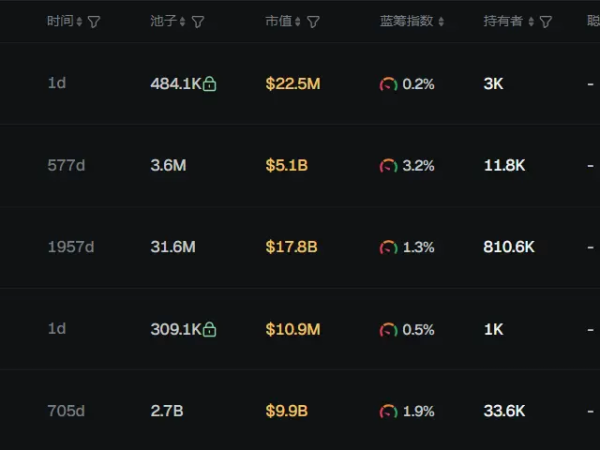Click gauge icon beside 1.9%
600x450 pixels.
pos(388,411)
